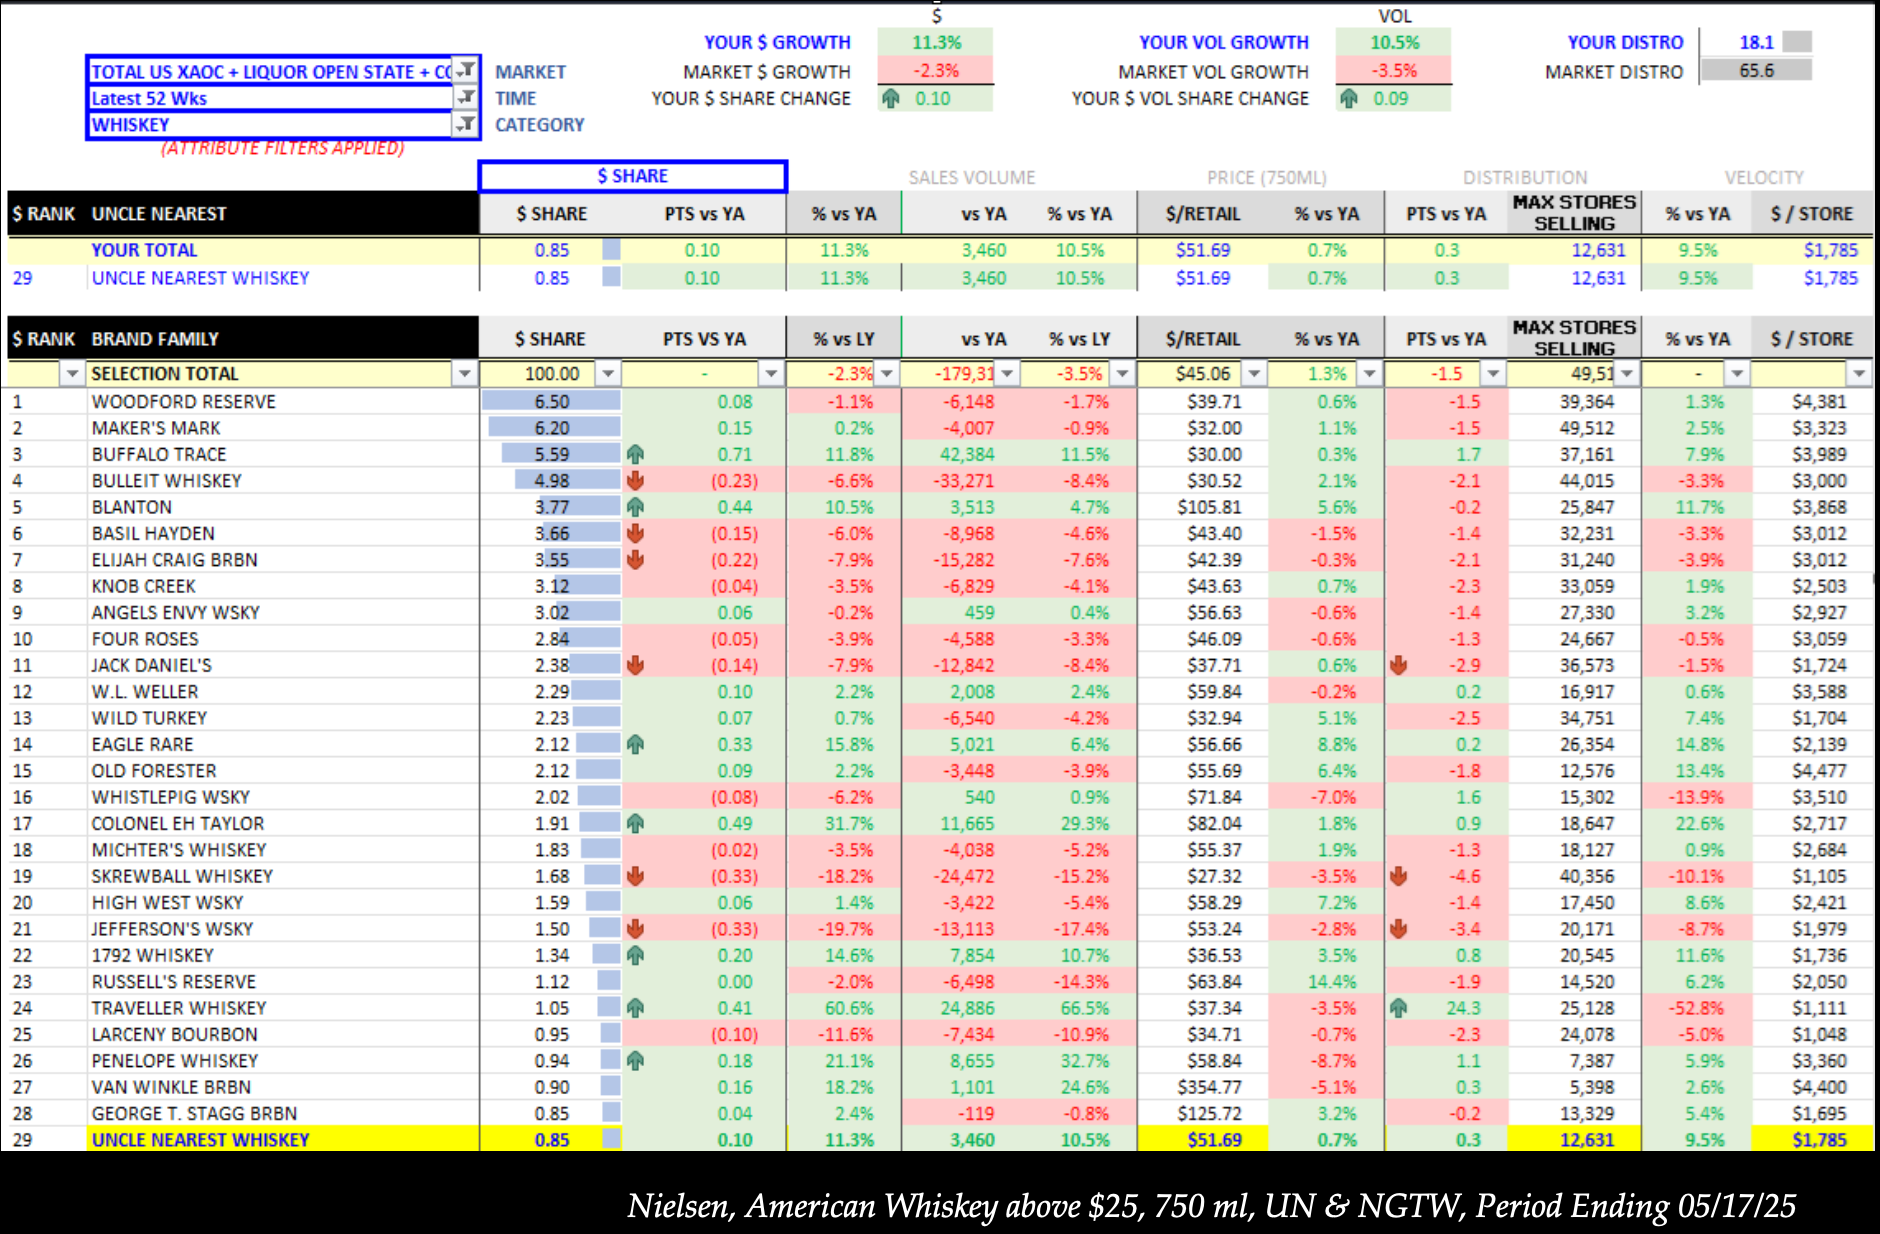Click the YOUR TOTAL row label
The width and height of the screenshot is (1880, 1234).
click(x=144, y=250)
